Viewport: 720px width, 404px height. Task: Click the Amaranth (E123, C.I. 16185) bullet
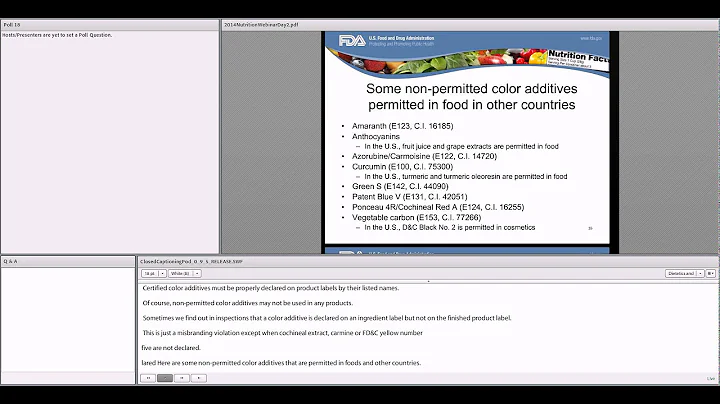[x=402, y=126]
